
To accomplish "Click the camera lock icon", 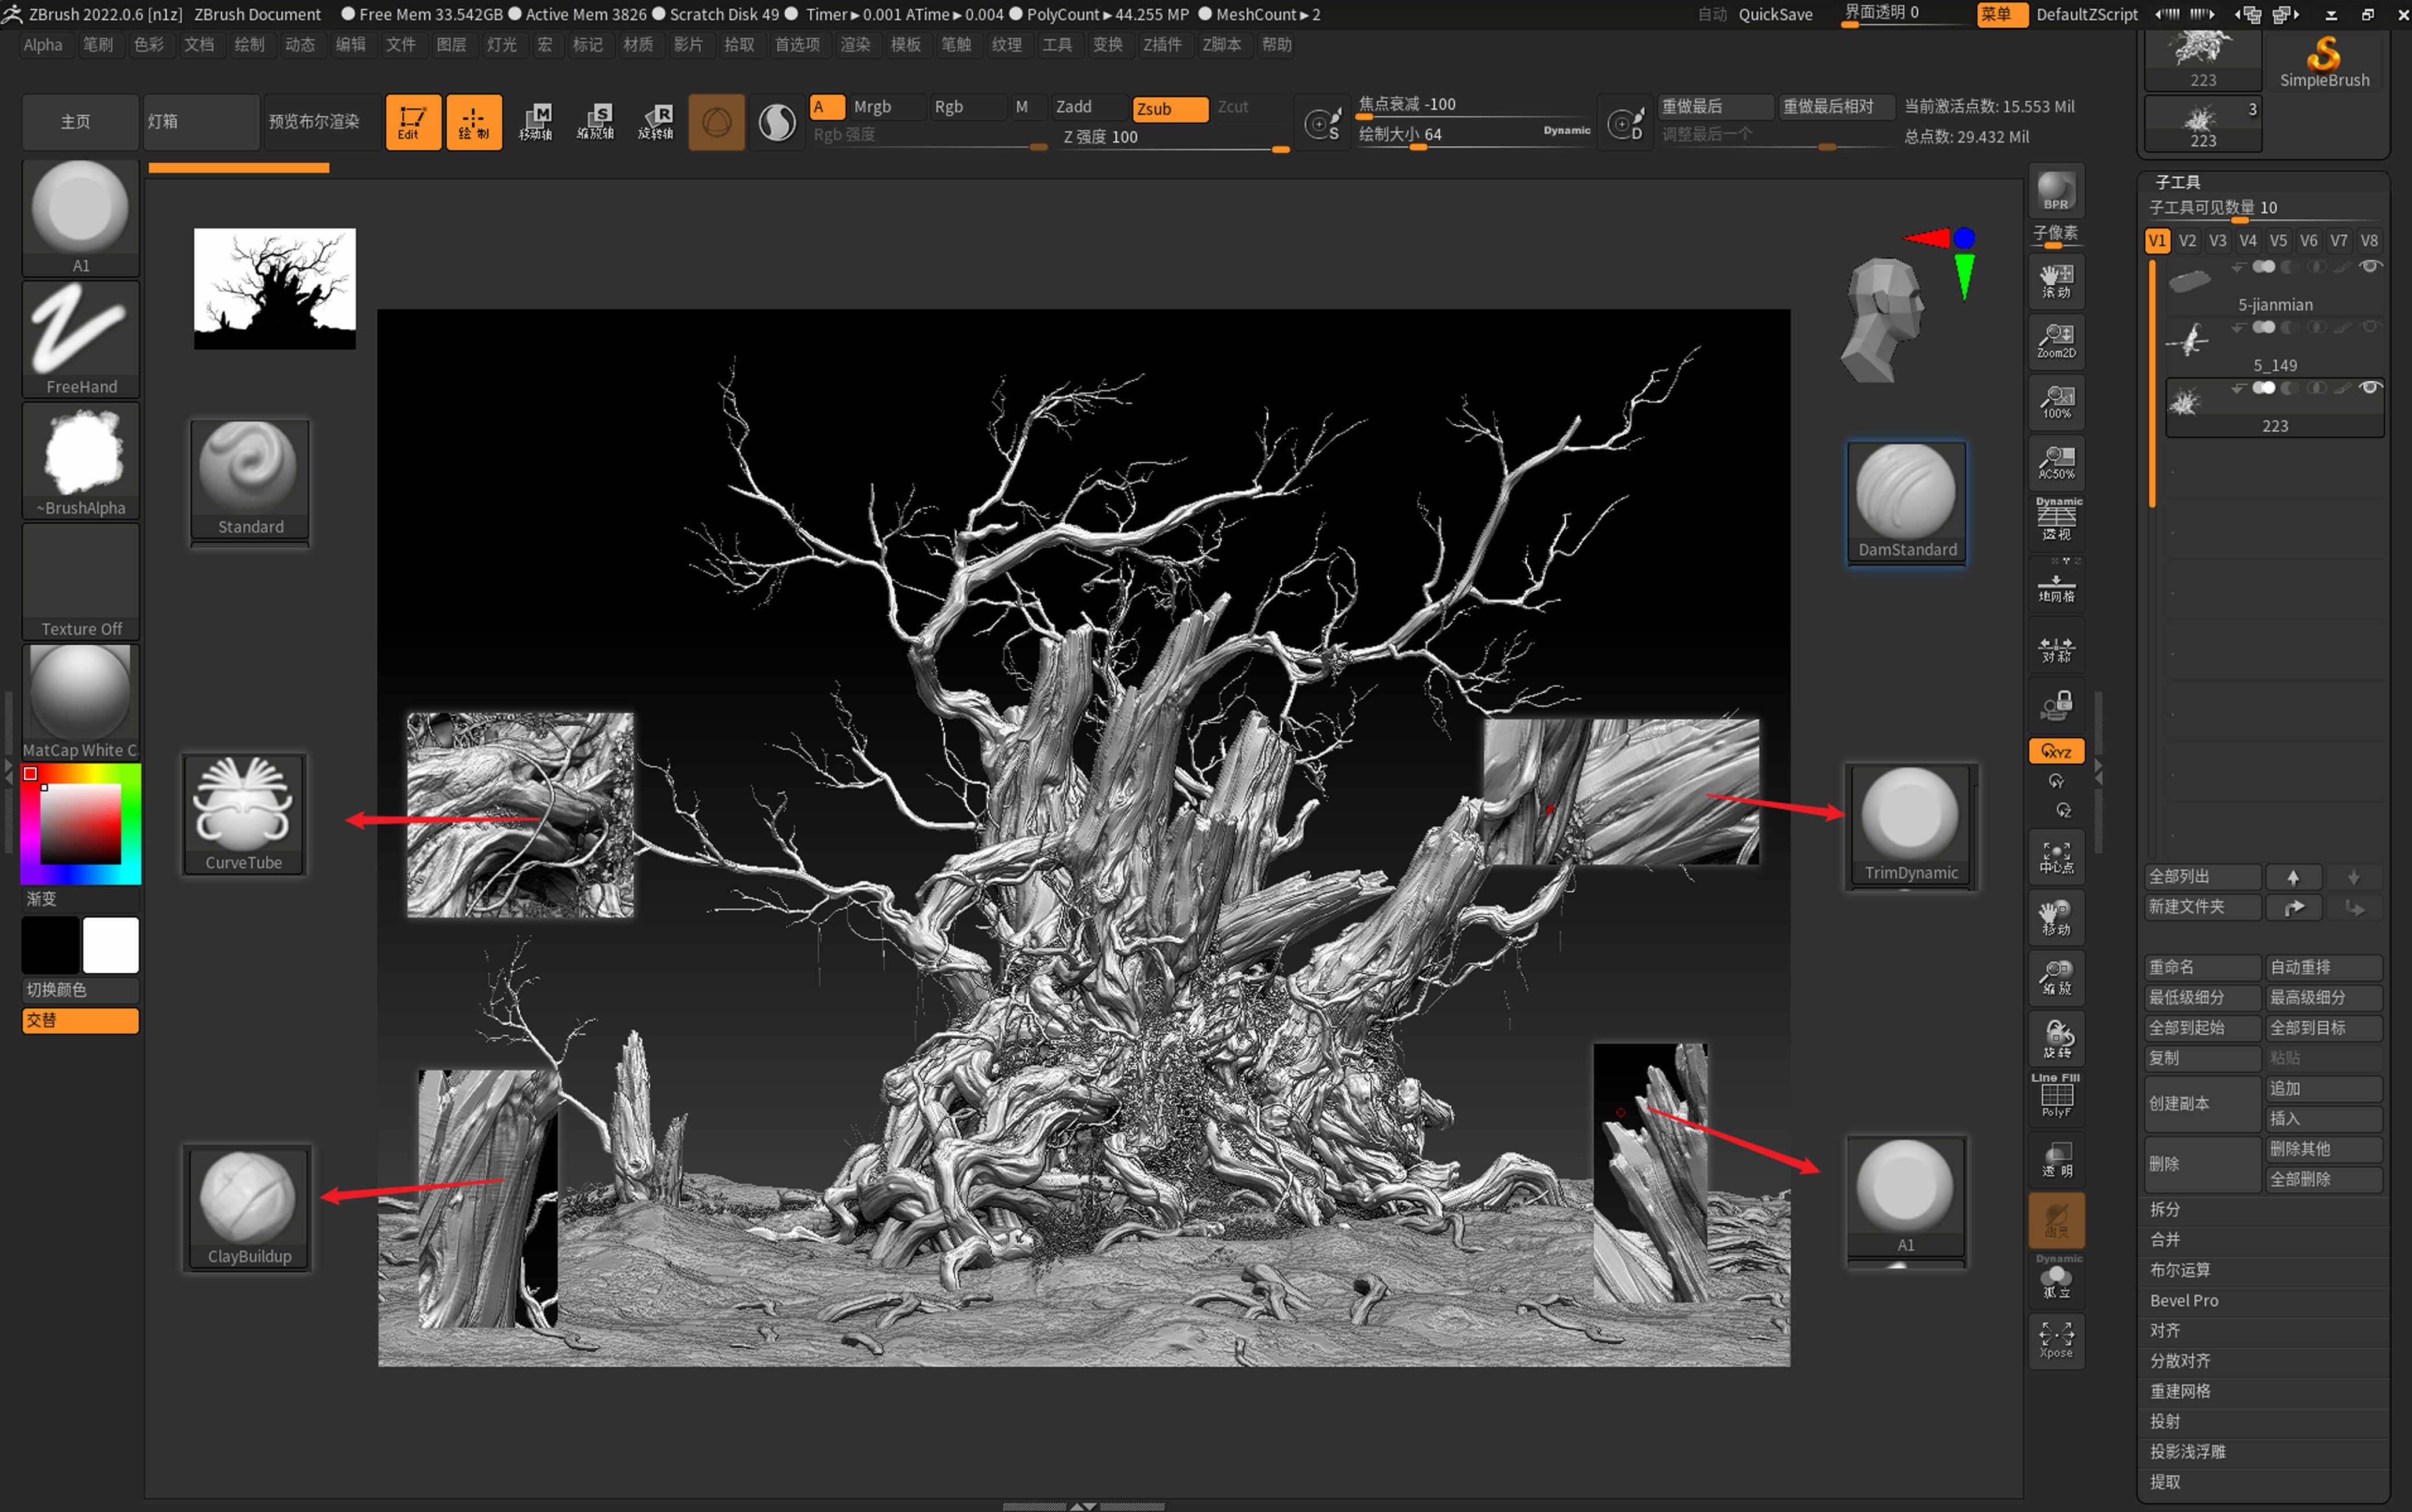I will pyautogui.click(x=2056, y=706).
